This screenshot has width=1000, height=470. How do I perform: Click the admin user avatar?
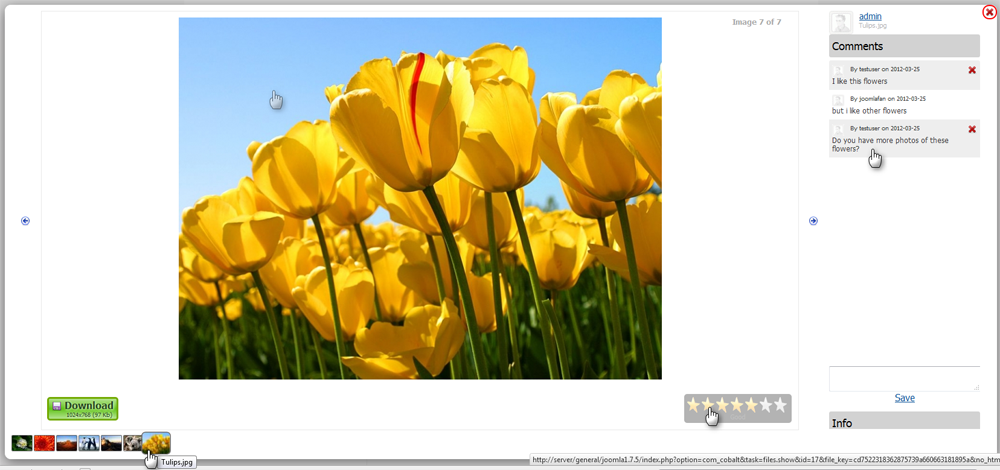coord(841,22)
